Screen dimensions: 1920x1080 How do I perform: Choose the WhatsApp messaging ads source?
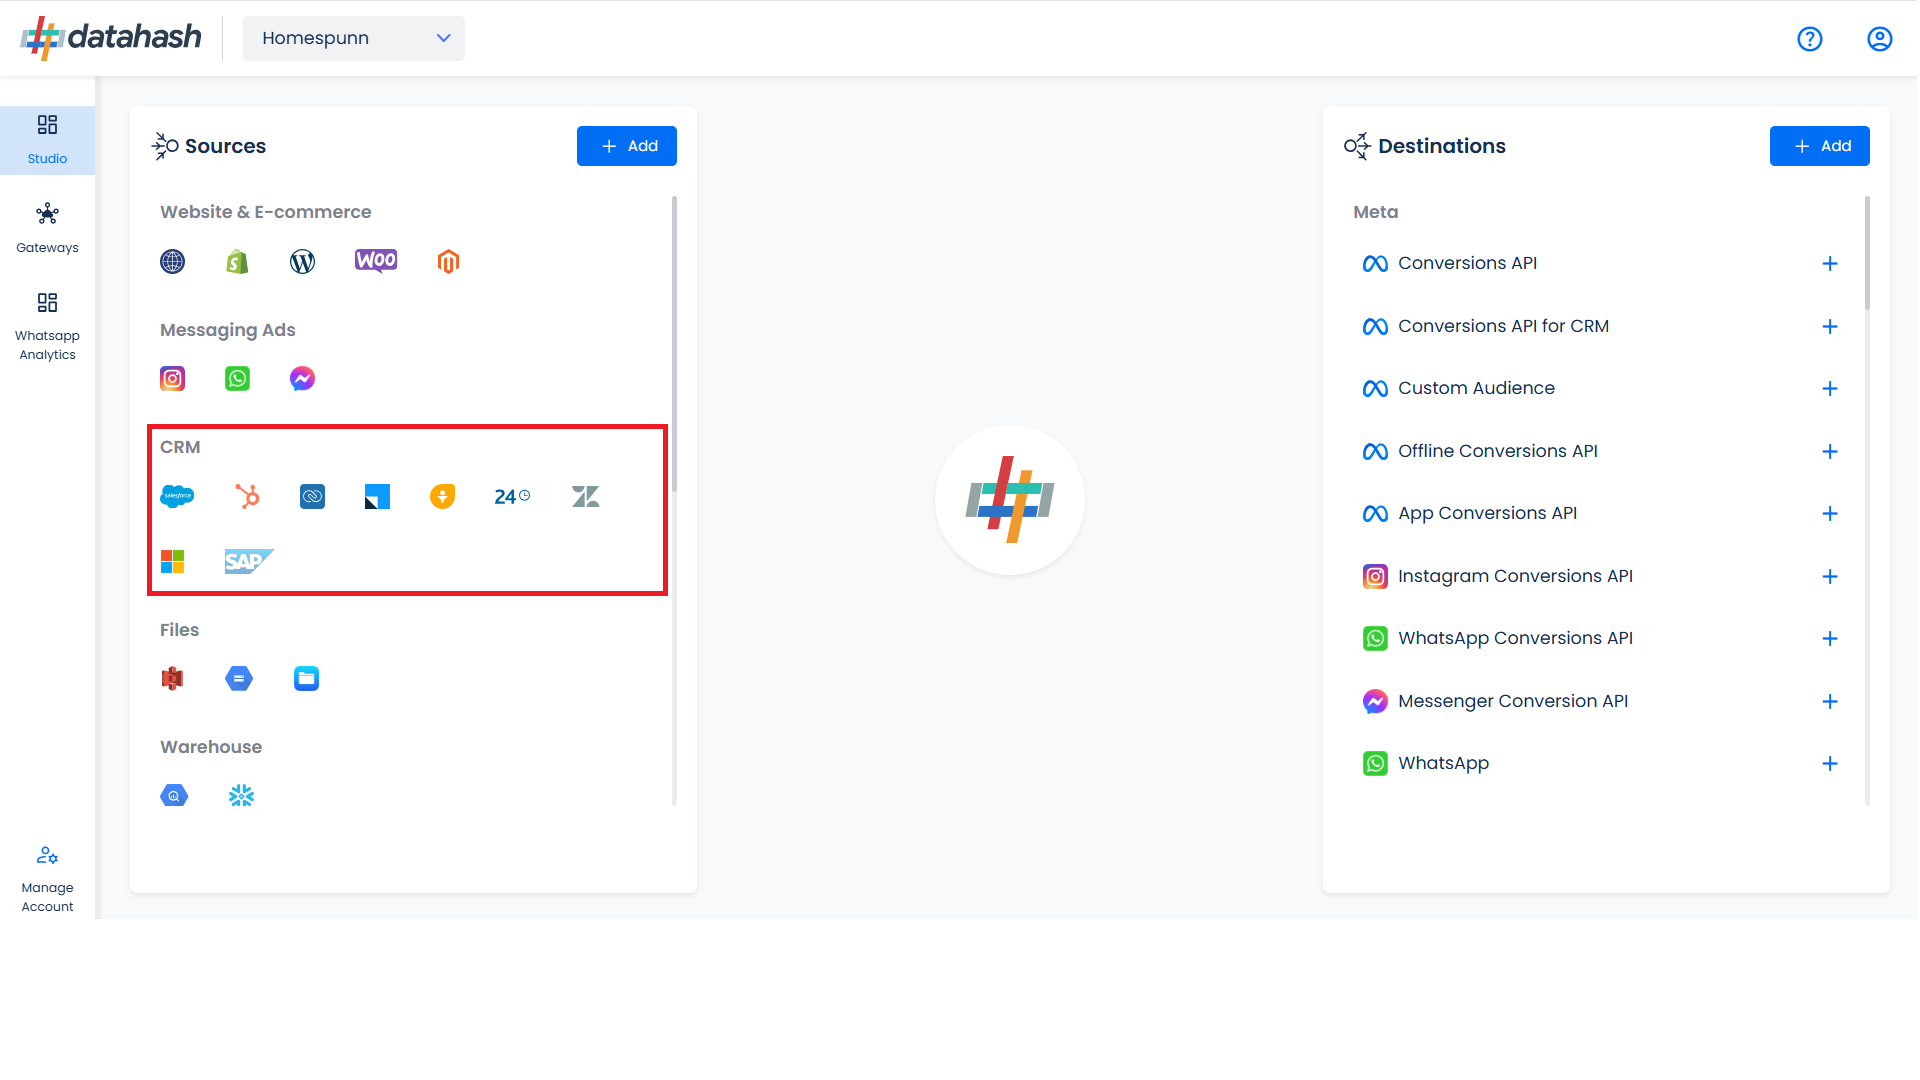click(237, 379)
